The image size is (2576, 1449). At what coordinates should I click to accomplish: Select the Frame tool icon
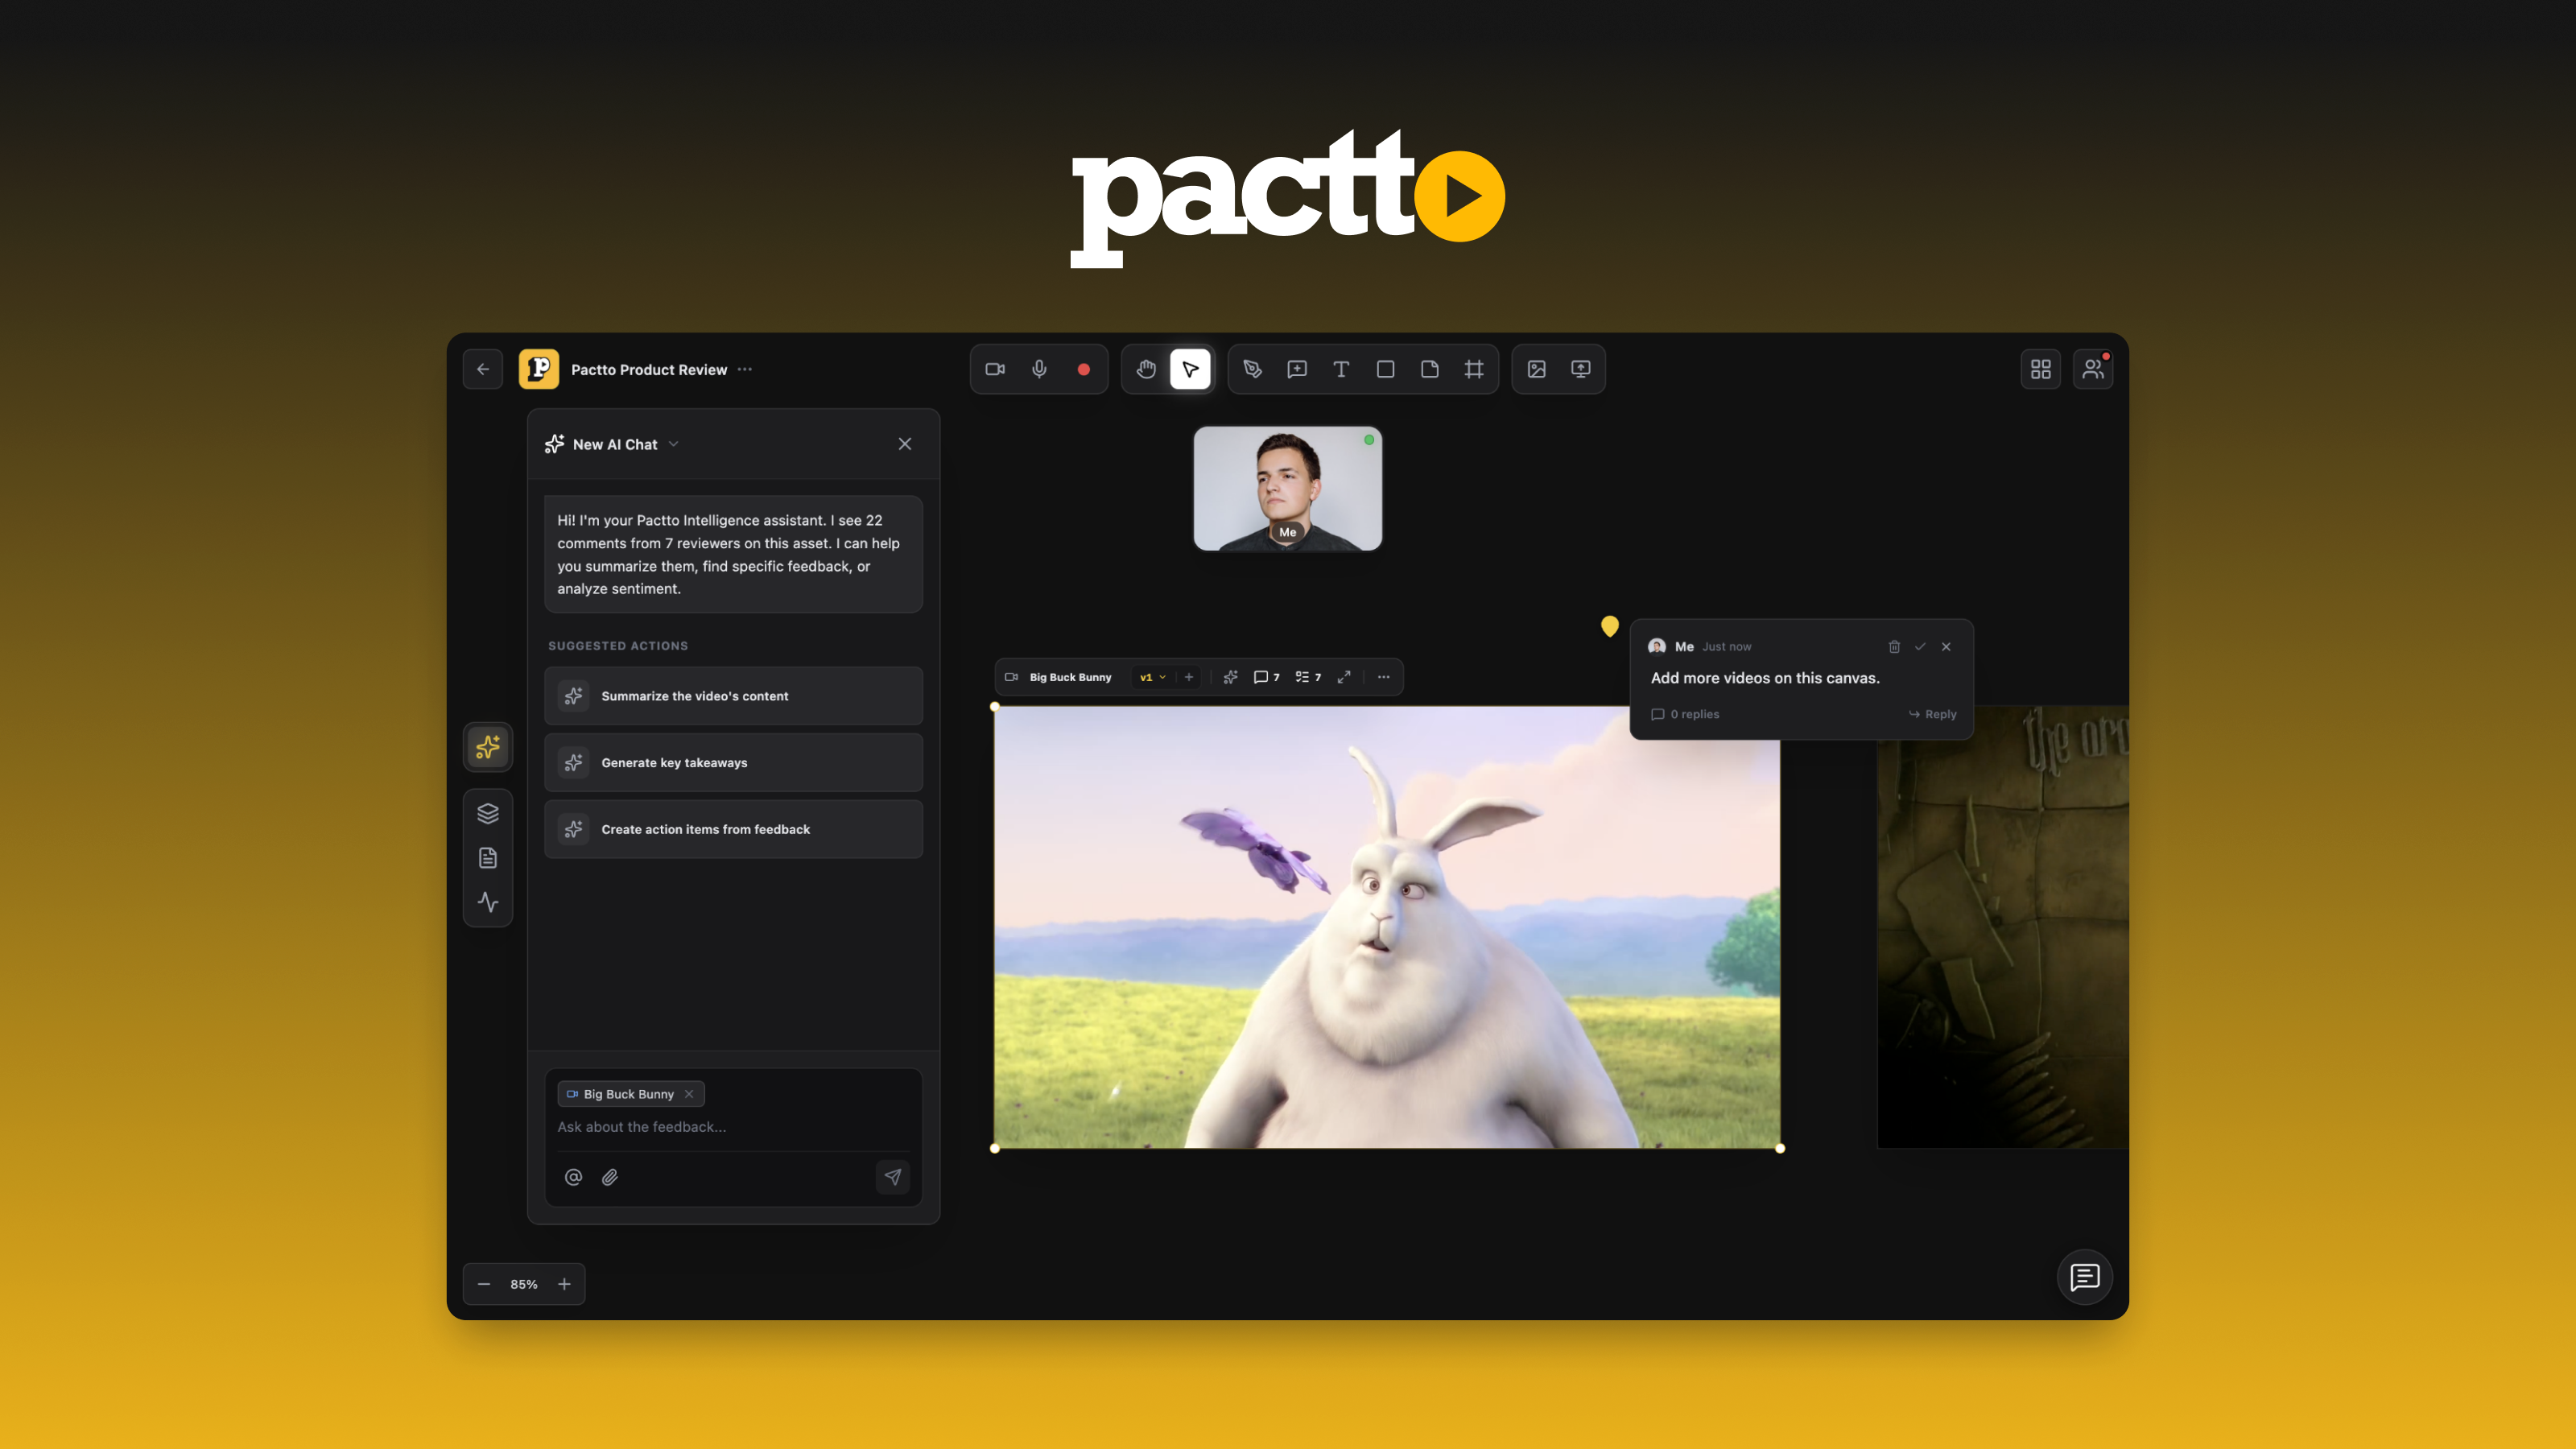1474,369
